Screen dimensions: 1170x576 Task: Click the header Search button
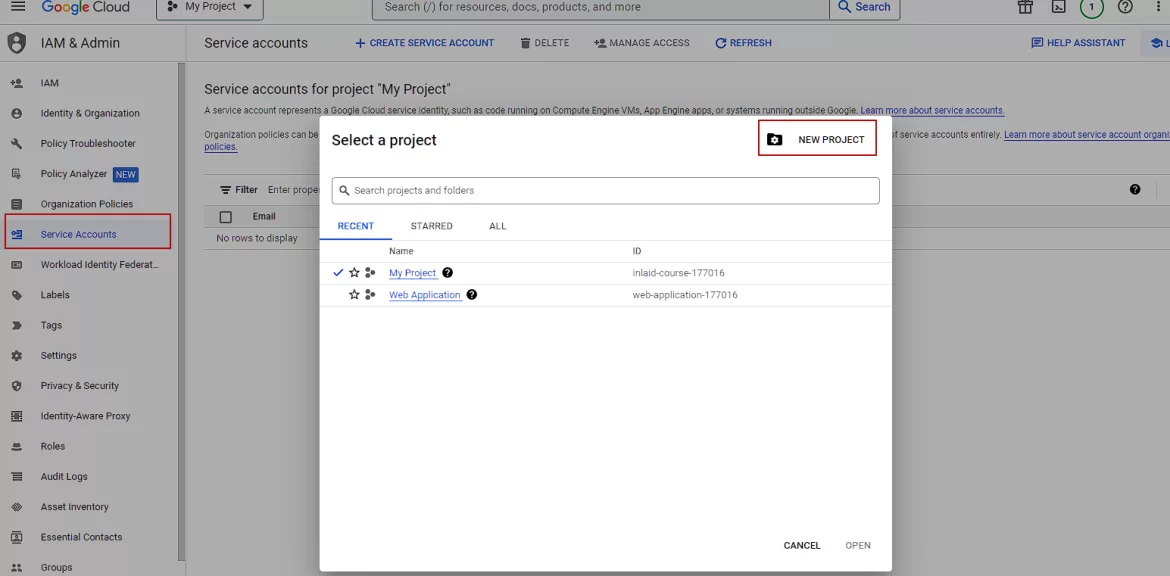pos(865,7)
